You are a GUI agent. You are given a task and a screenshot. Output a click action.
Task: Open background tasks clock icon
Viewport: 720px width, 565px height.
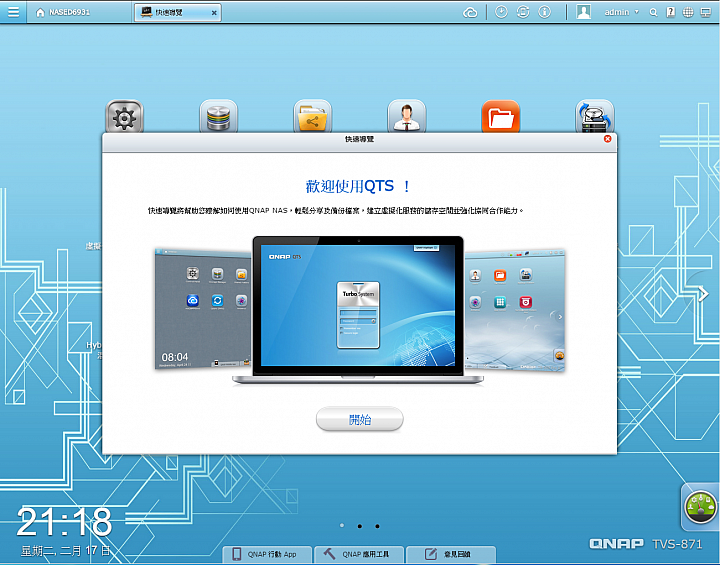501,12
